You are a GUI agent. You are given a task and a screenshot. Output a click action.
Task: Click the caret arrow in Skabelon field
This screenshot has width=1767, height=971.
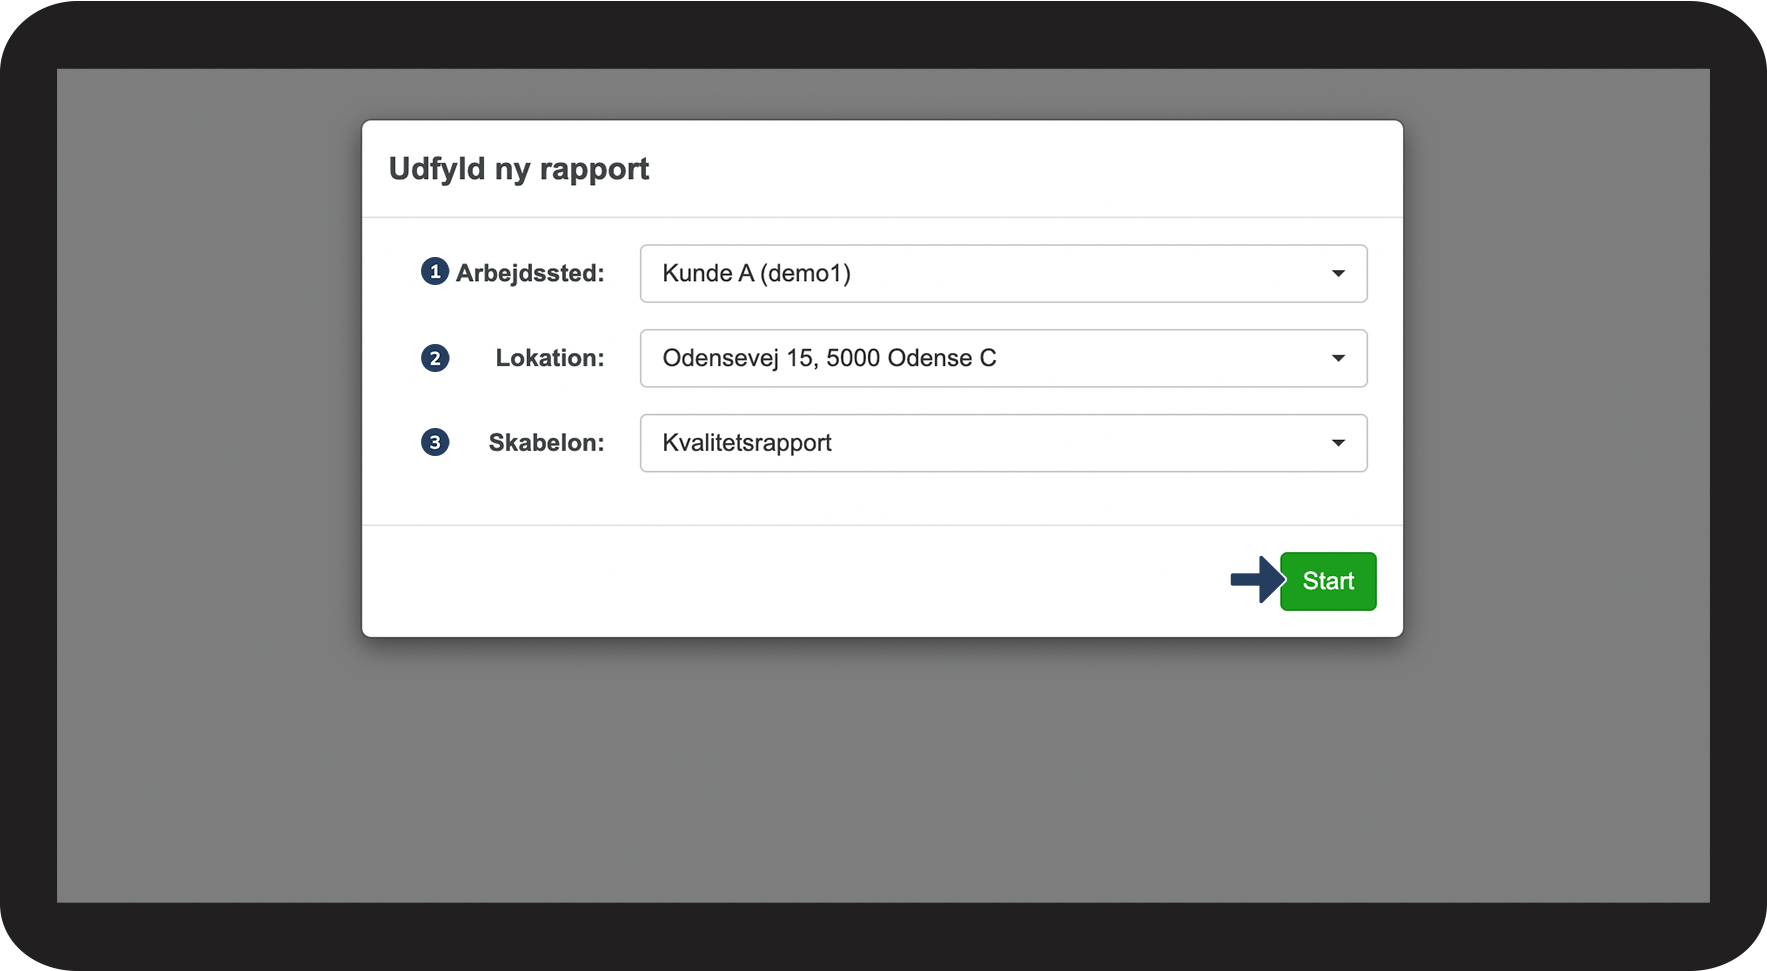coord(1337,443)
